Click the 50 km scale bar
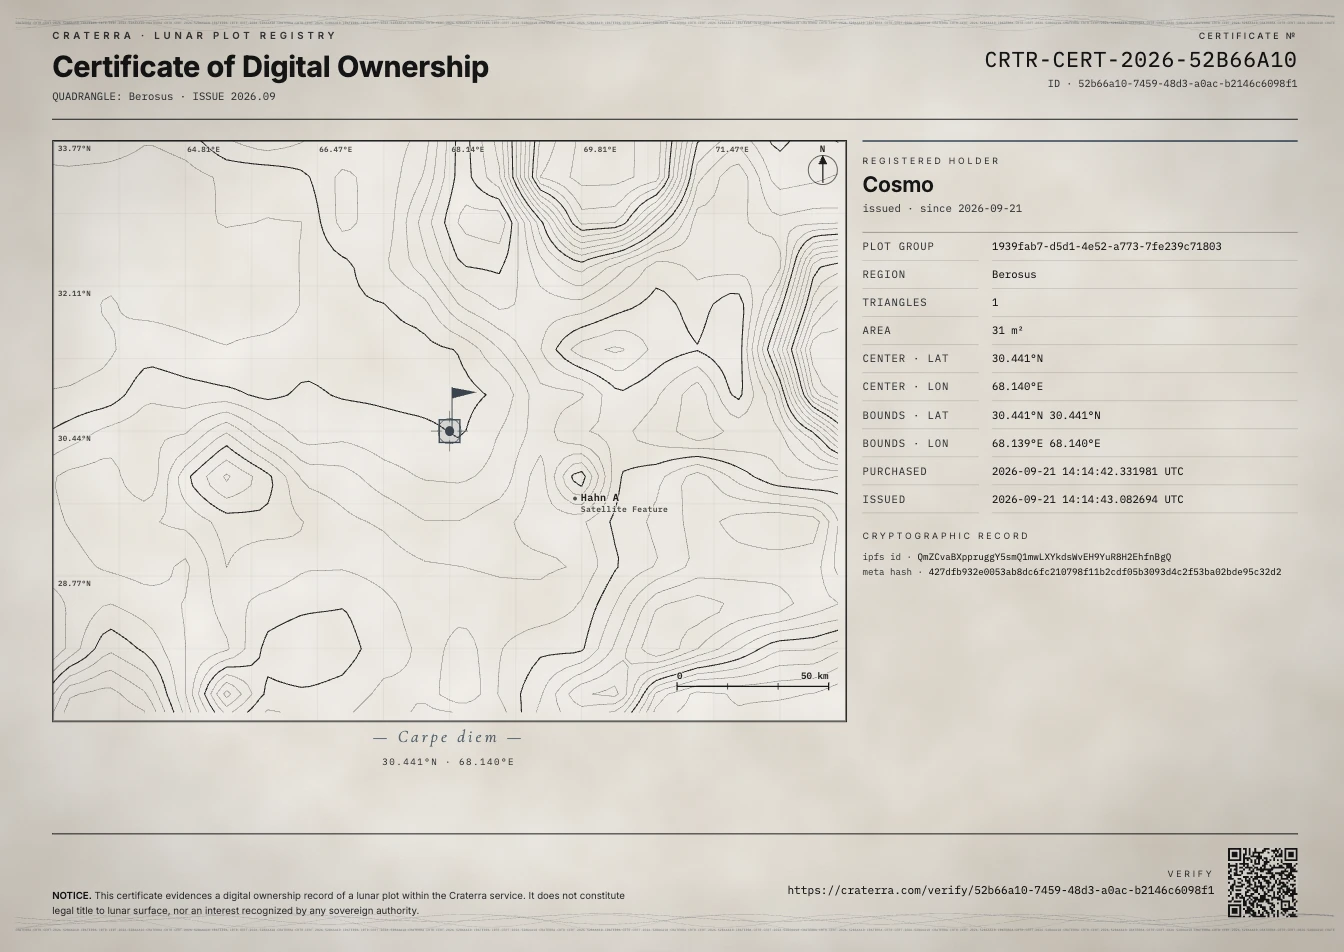 pyautogui.click(x=753, y=686)
